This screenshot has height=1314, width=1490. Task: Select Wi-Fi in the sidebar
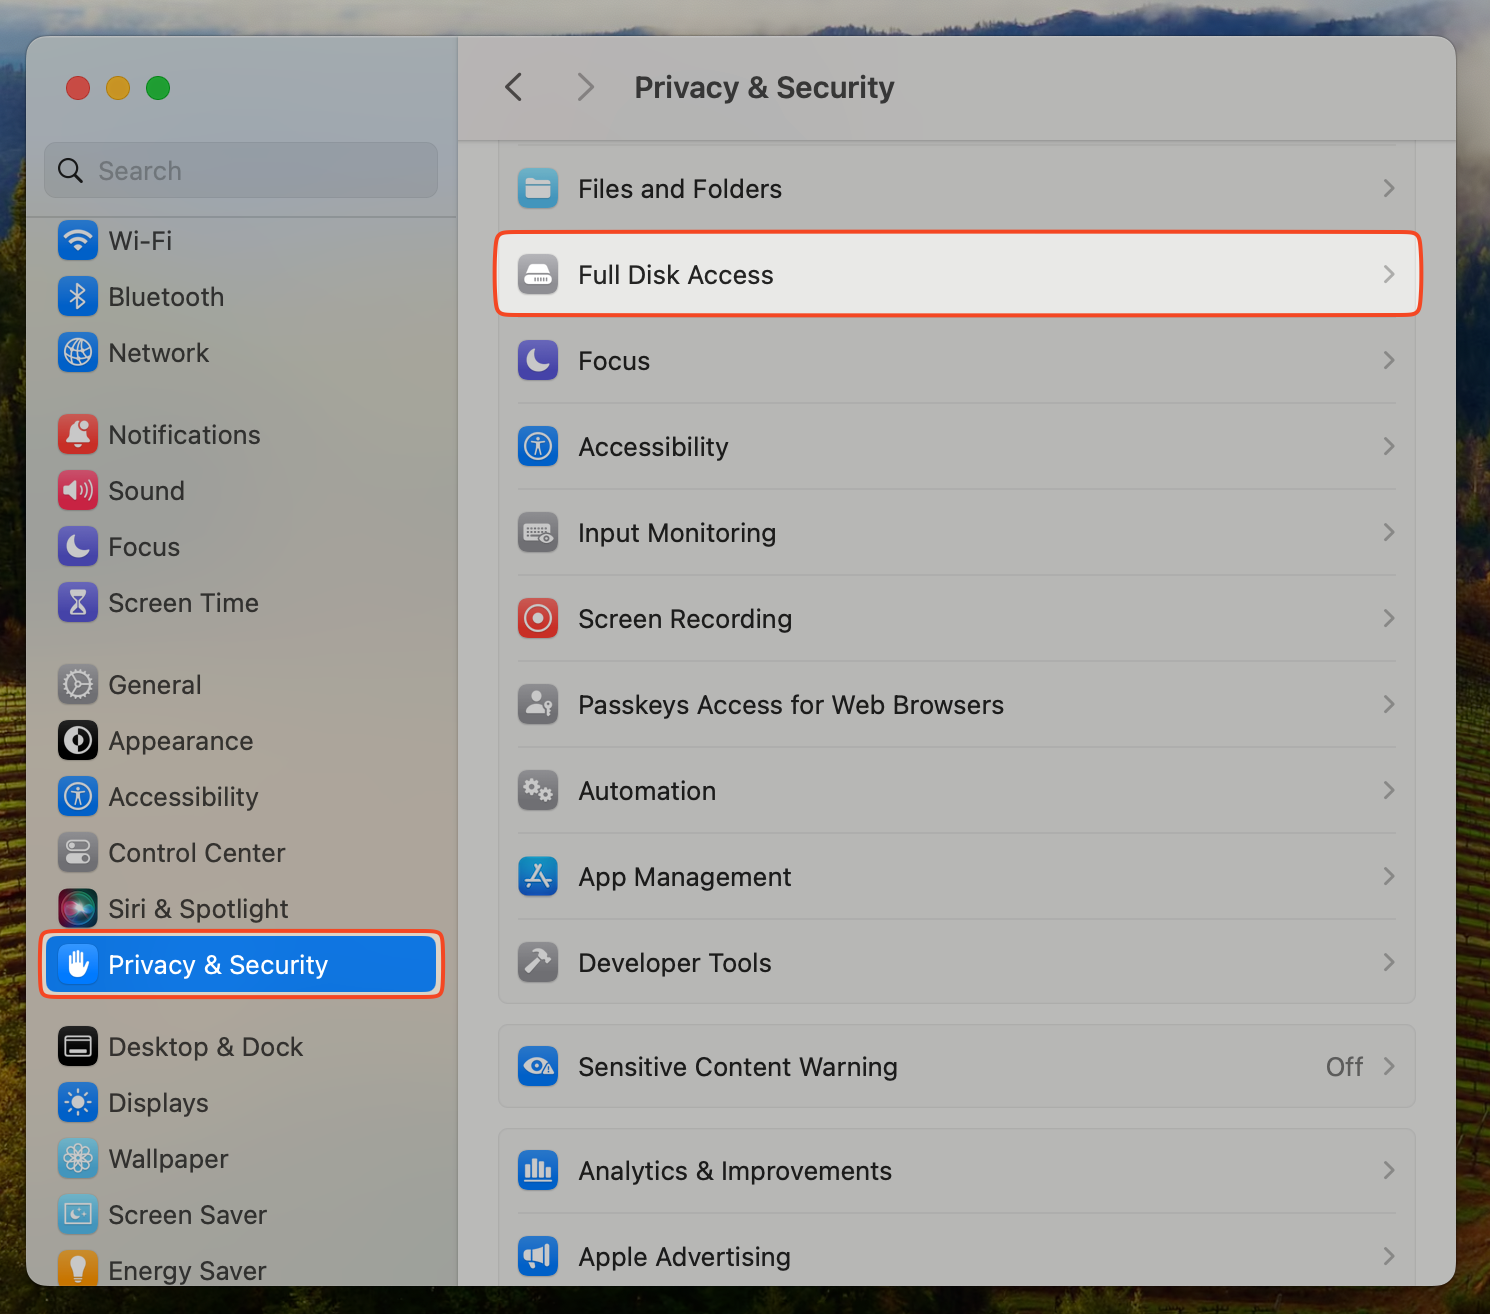pyautogui.click(x=140, y=241)
